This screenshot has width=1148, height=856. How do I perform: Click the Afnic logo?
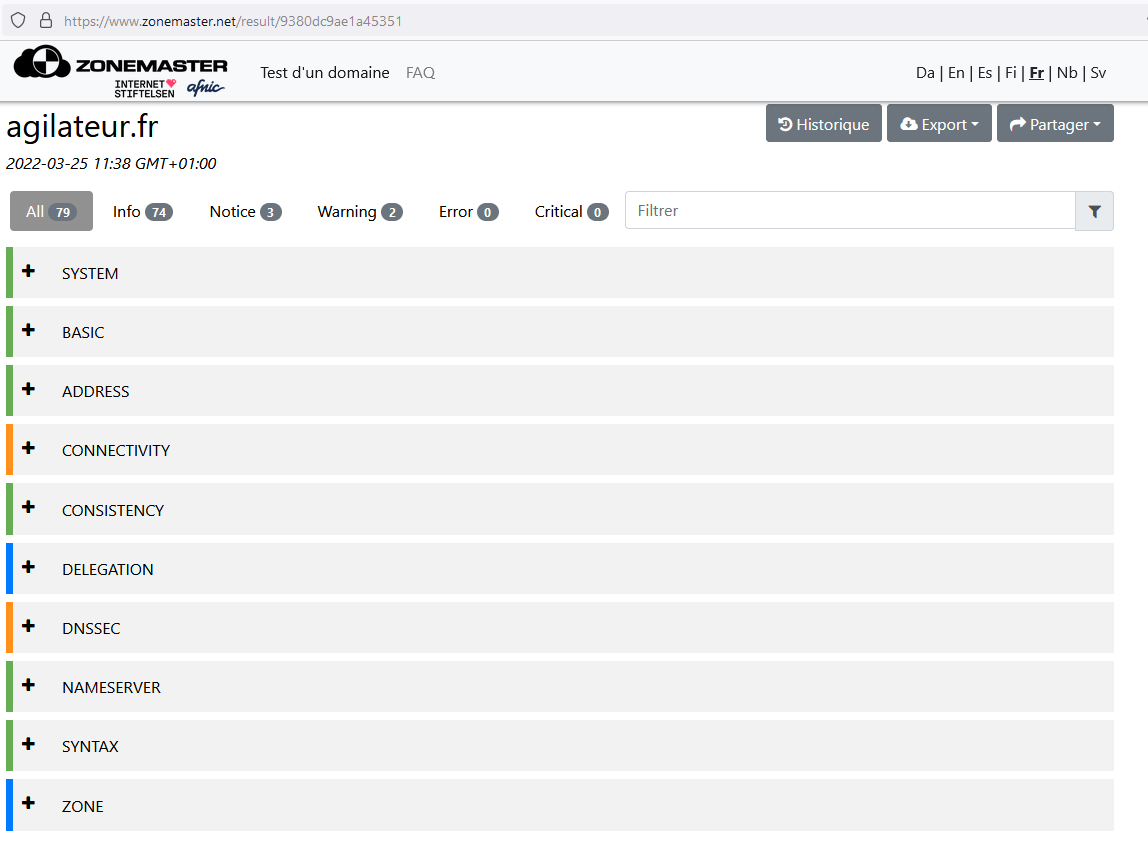pos(205,88)
